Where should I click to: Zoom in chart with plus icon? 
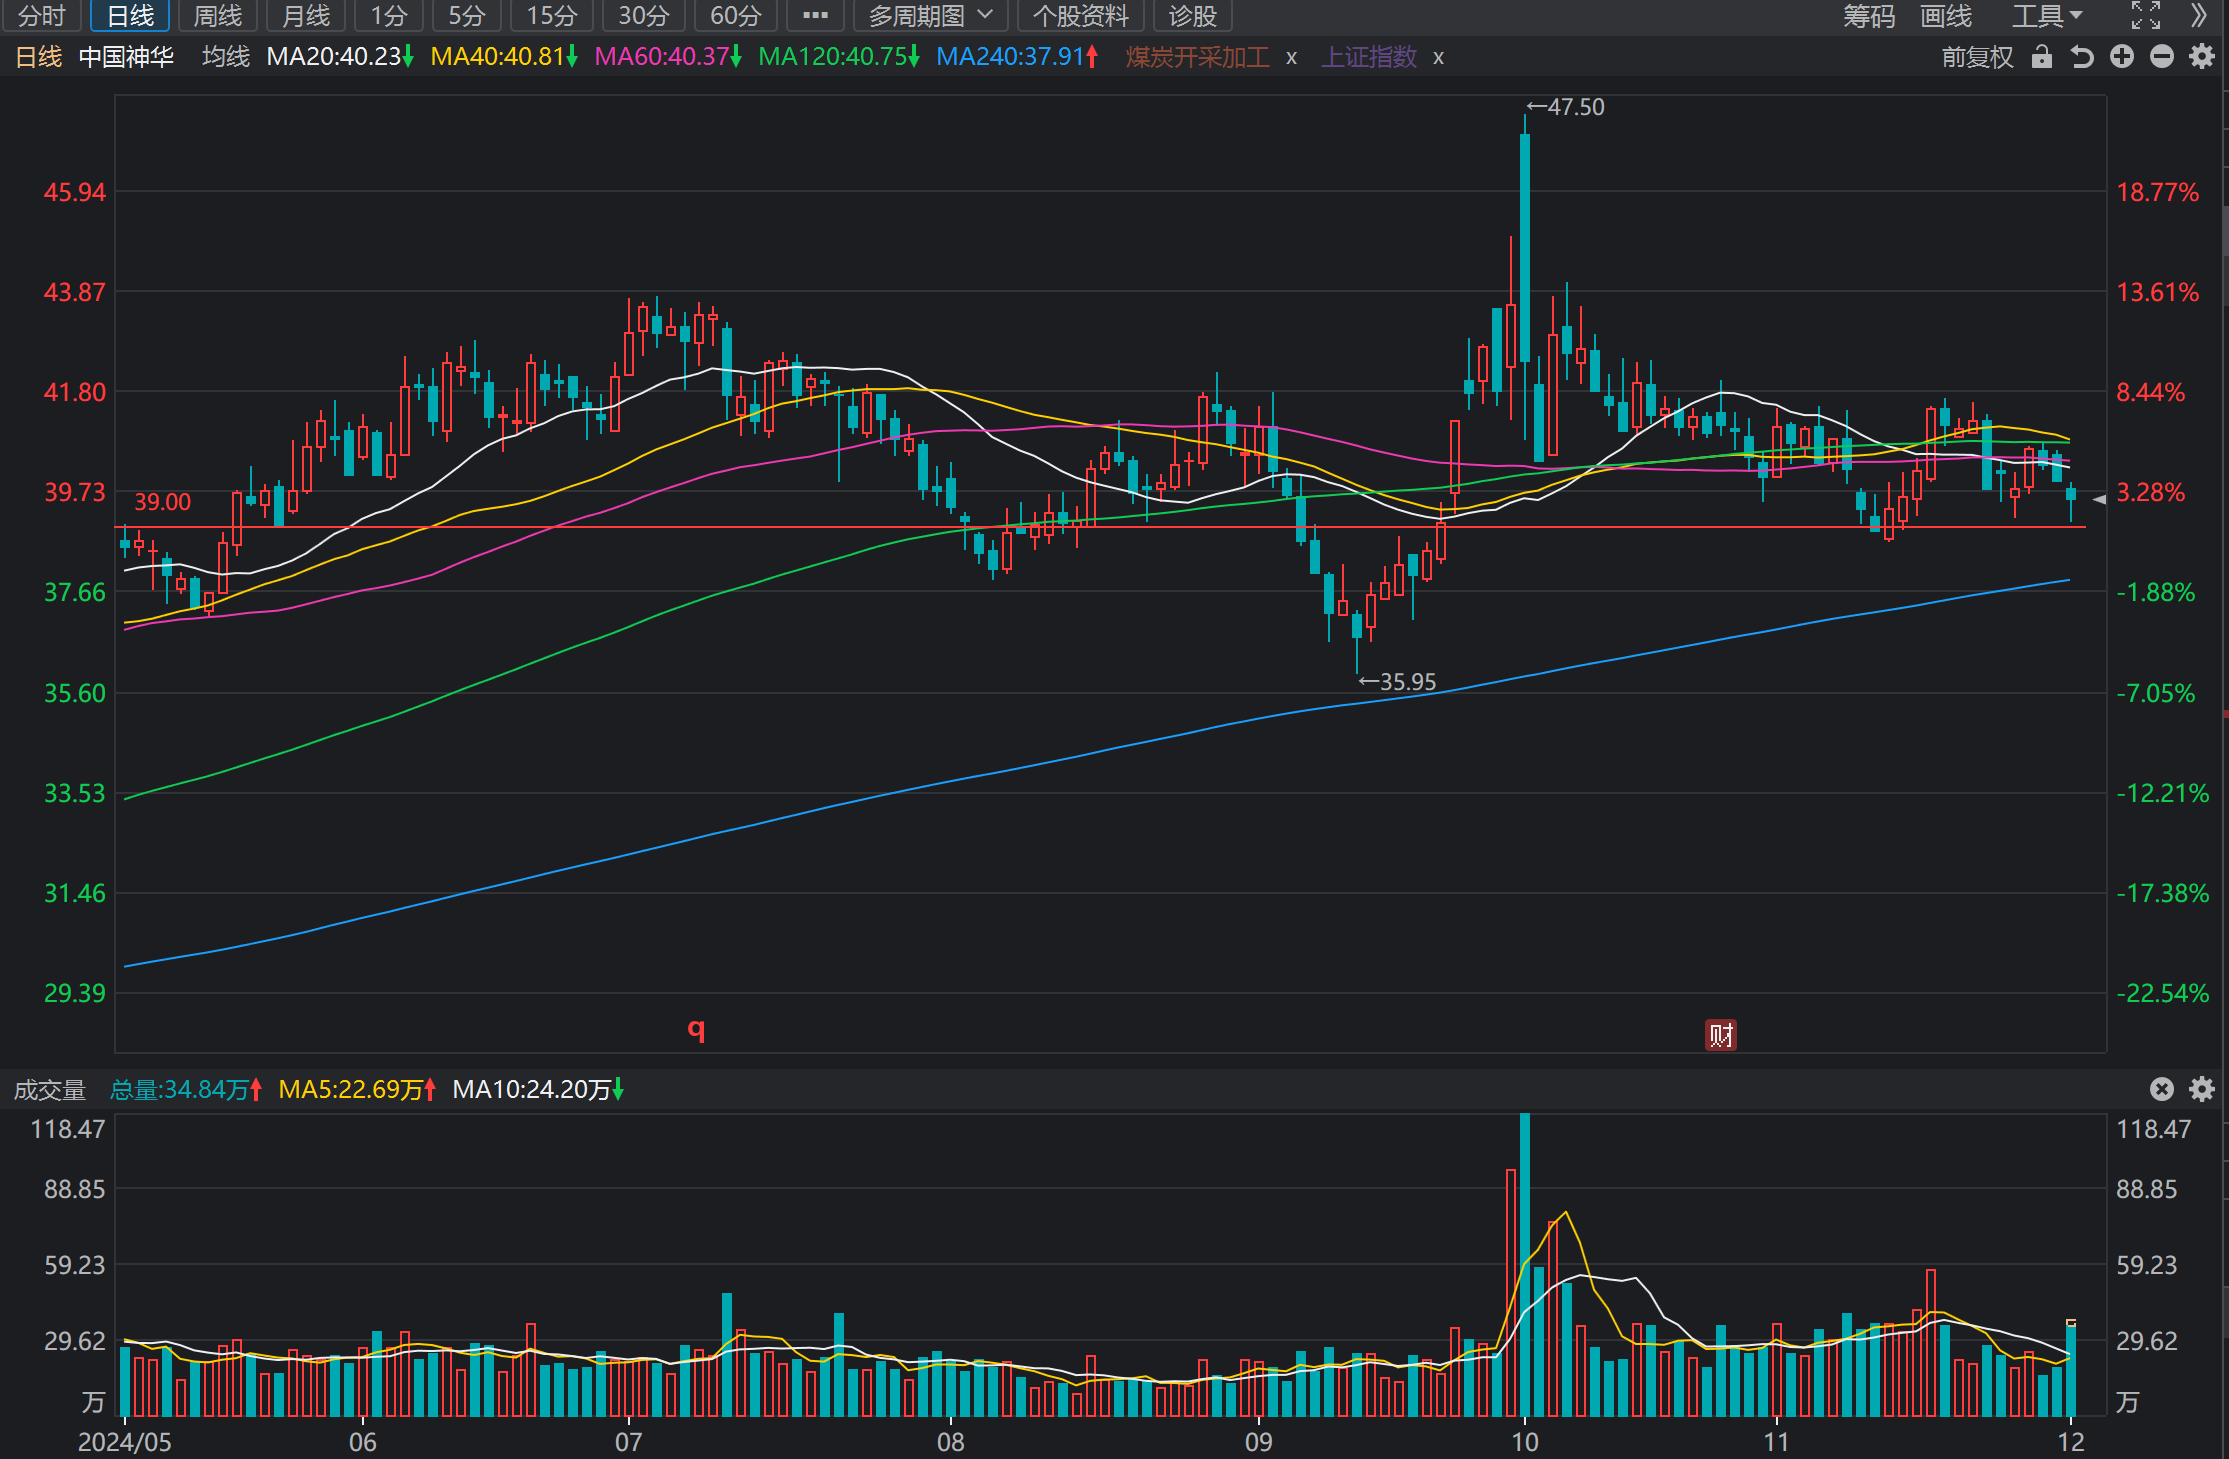coord(2122,57)
